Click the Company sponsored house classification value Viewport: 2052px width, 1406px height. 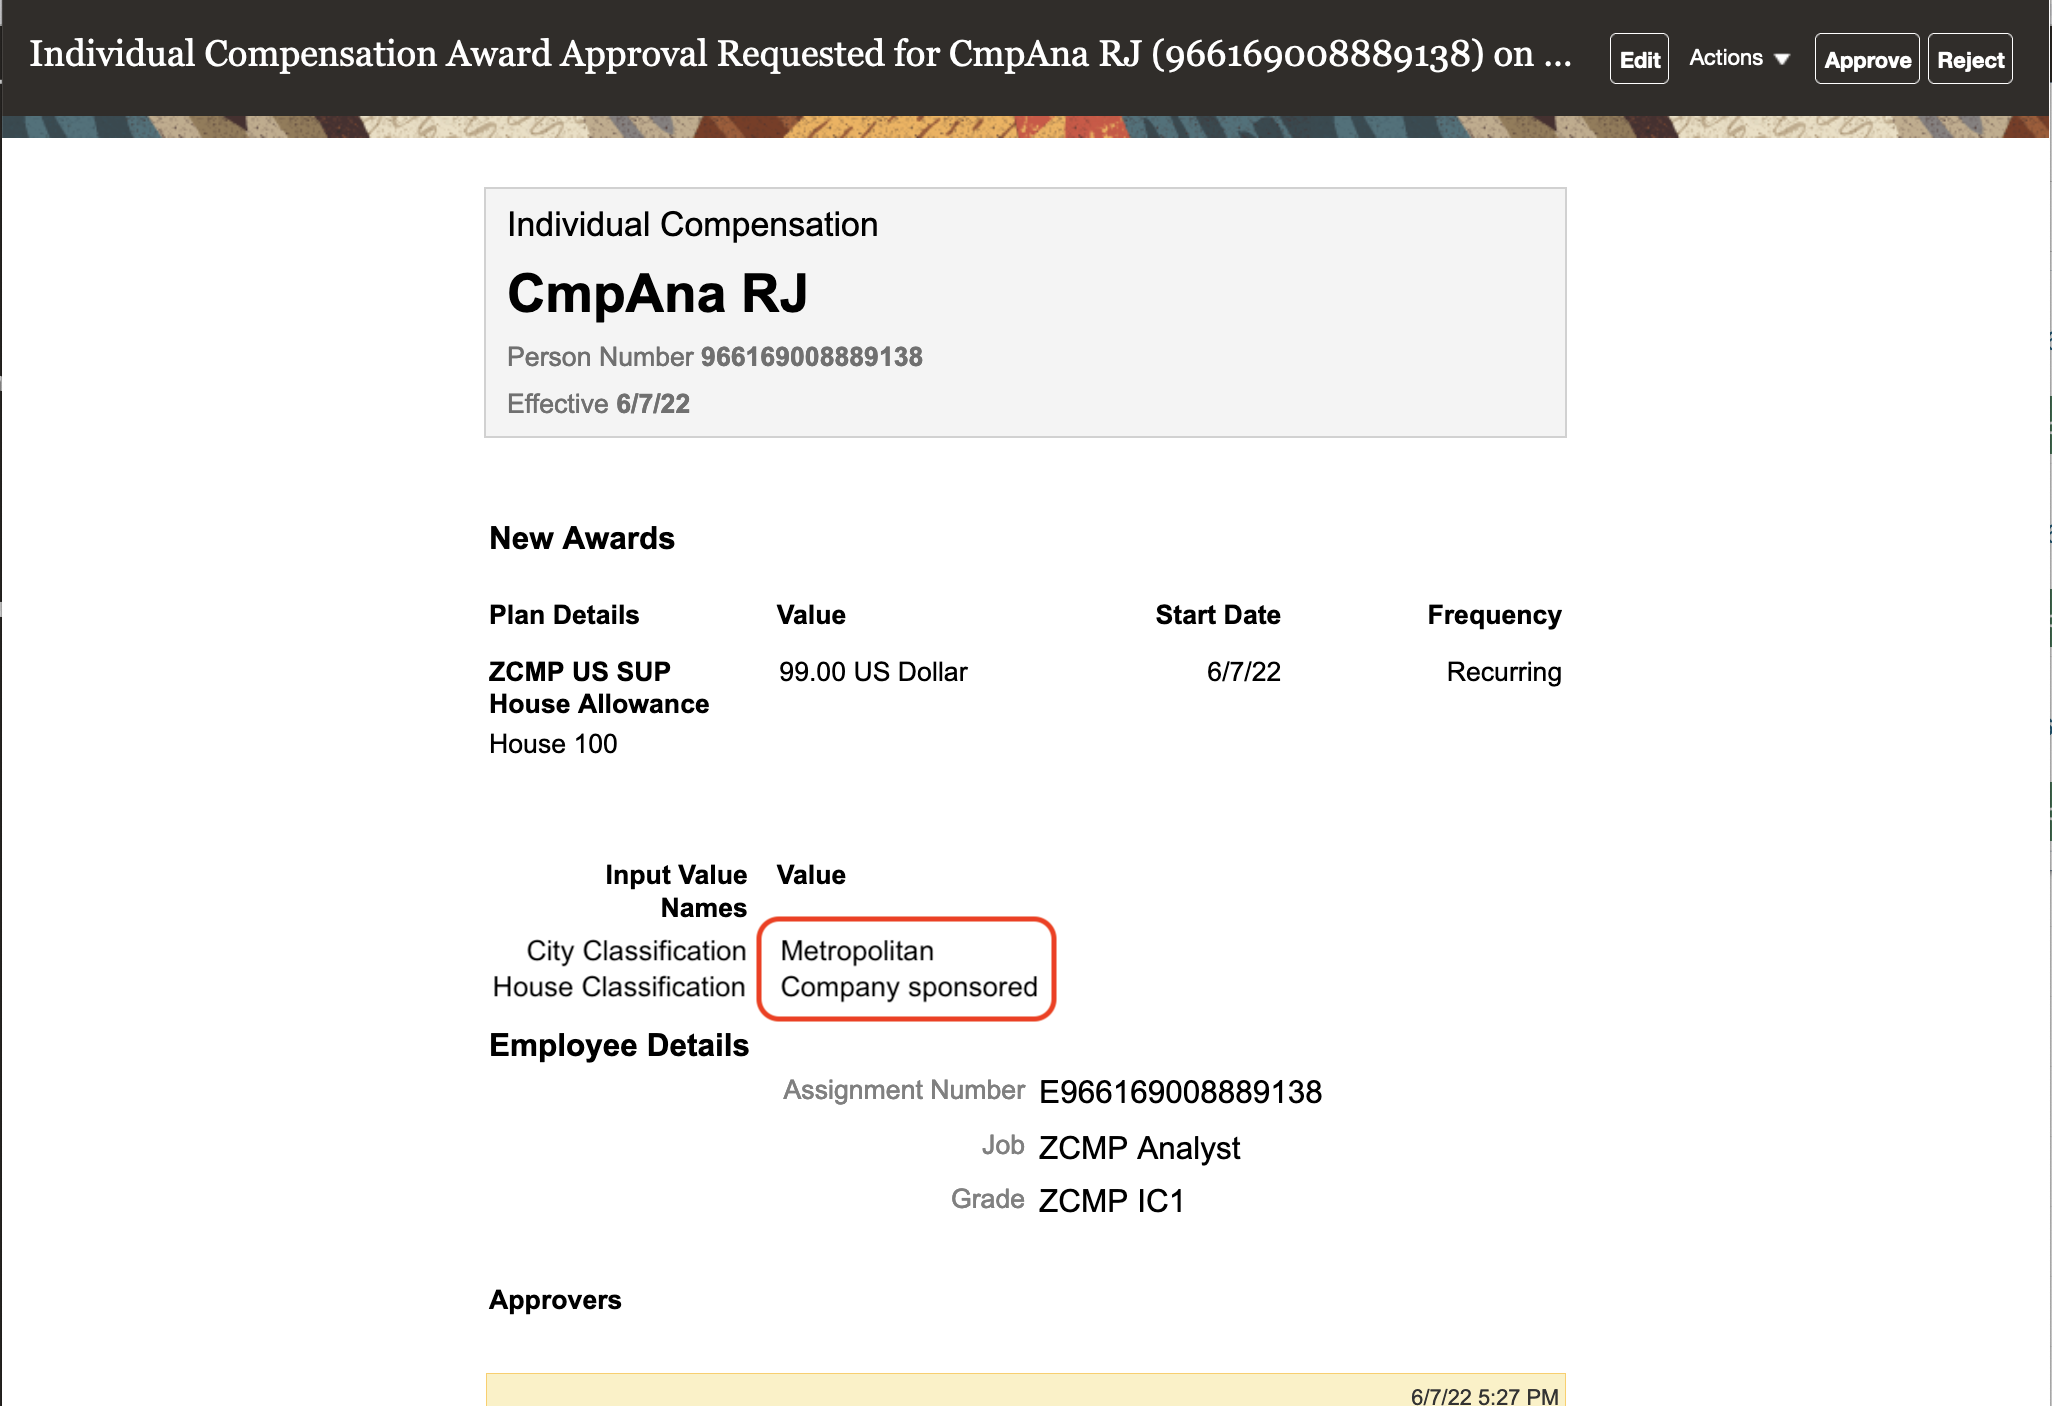click(908, 987)
